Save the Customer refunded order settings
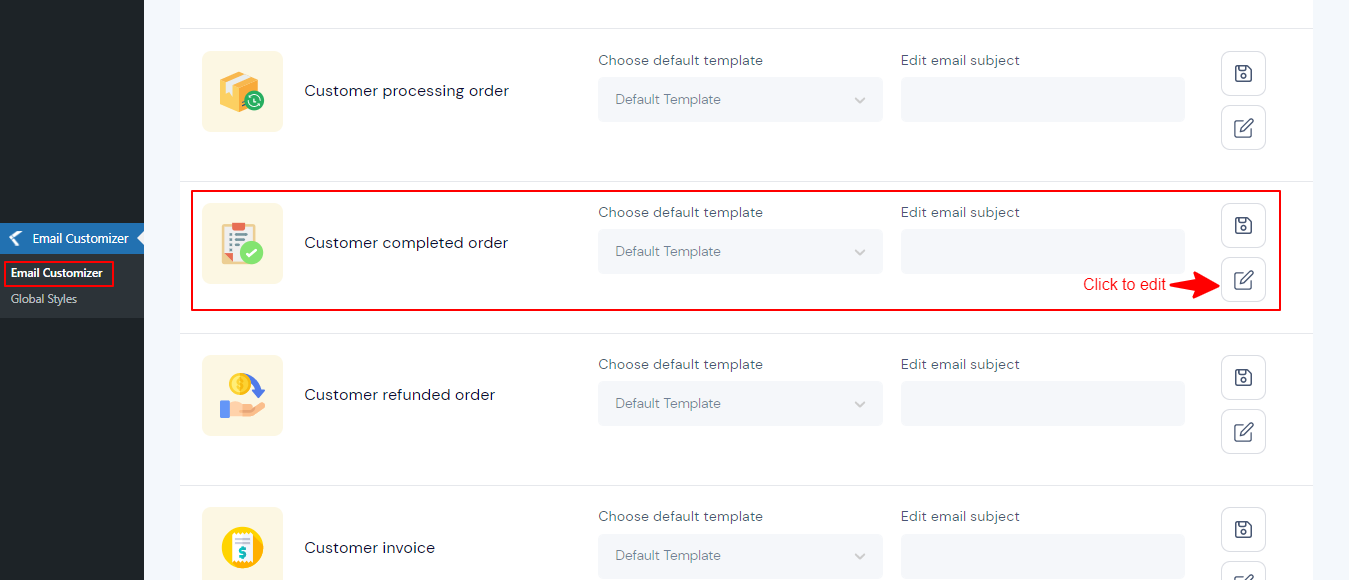This screenshot has width=1349, height=580. click(1243, 377)
